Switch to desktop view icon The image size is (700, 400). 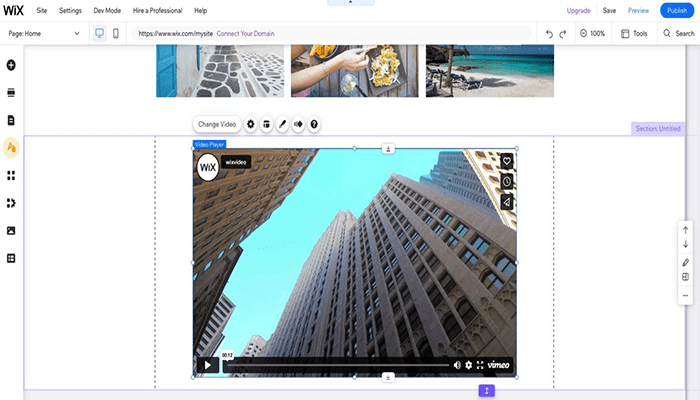(100, 33)
